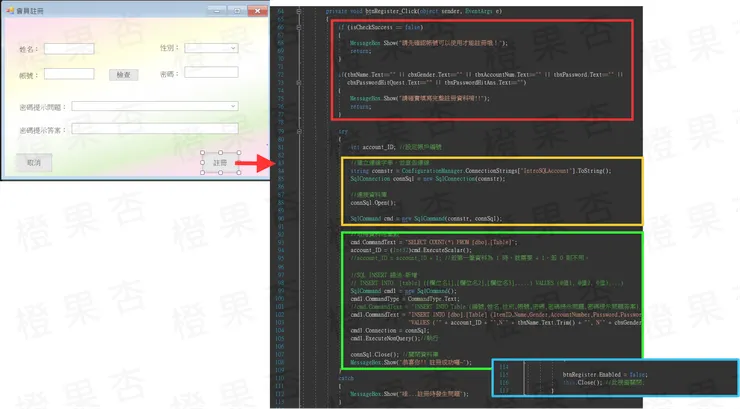Click the 'SqlCommand cmd1 = new SqlCommand();' line
The image size is (740, 409).
point(404,291)
